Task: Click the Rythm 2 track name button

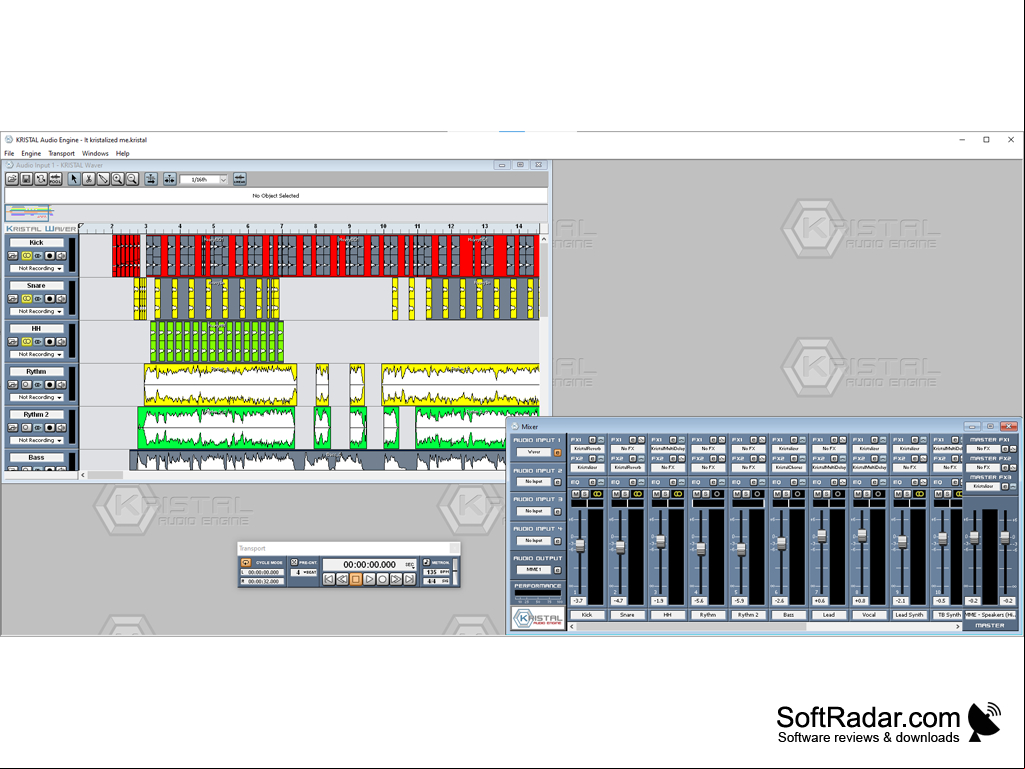Action: pyautogui.click(x=36, y=415)
